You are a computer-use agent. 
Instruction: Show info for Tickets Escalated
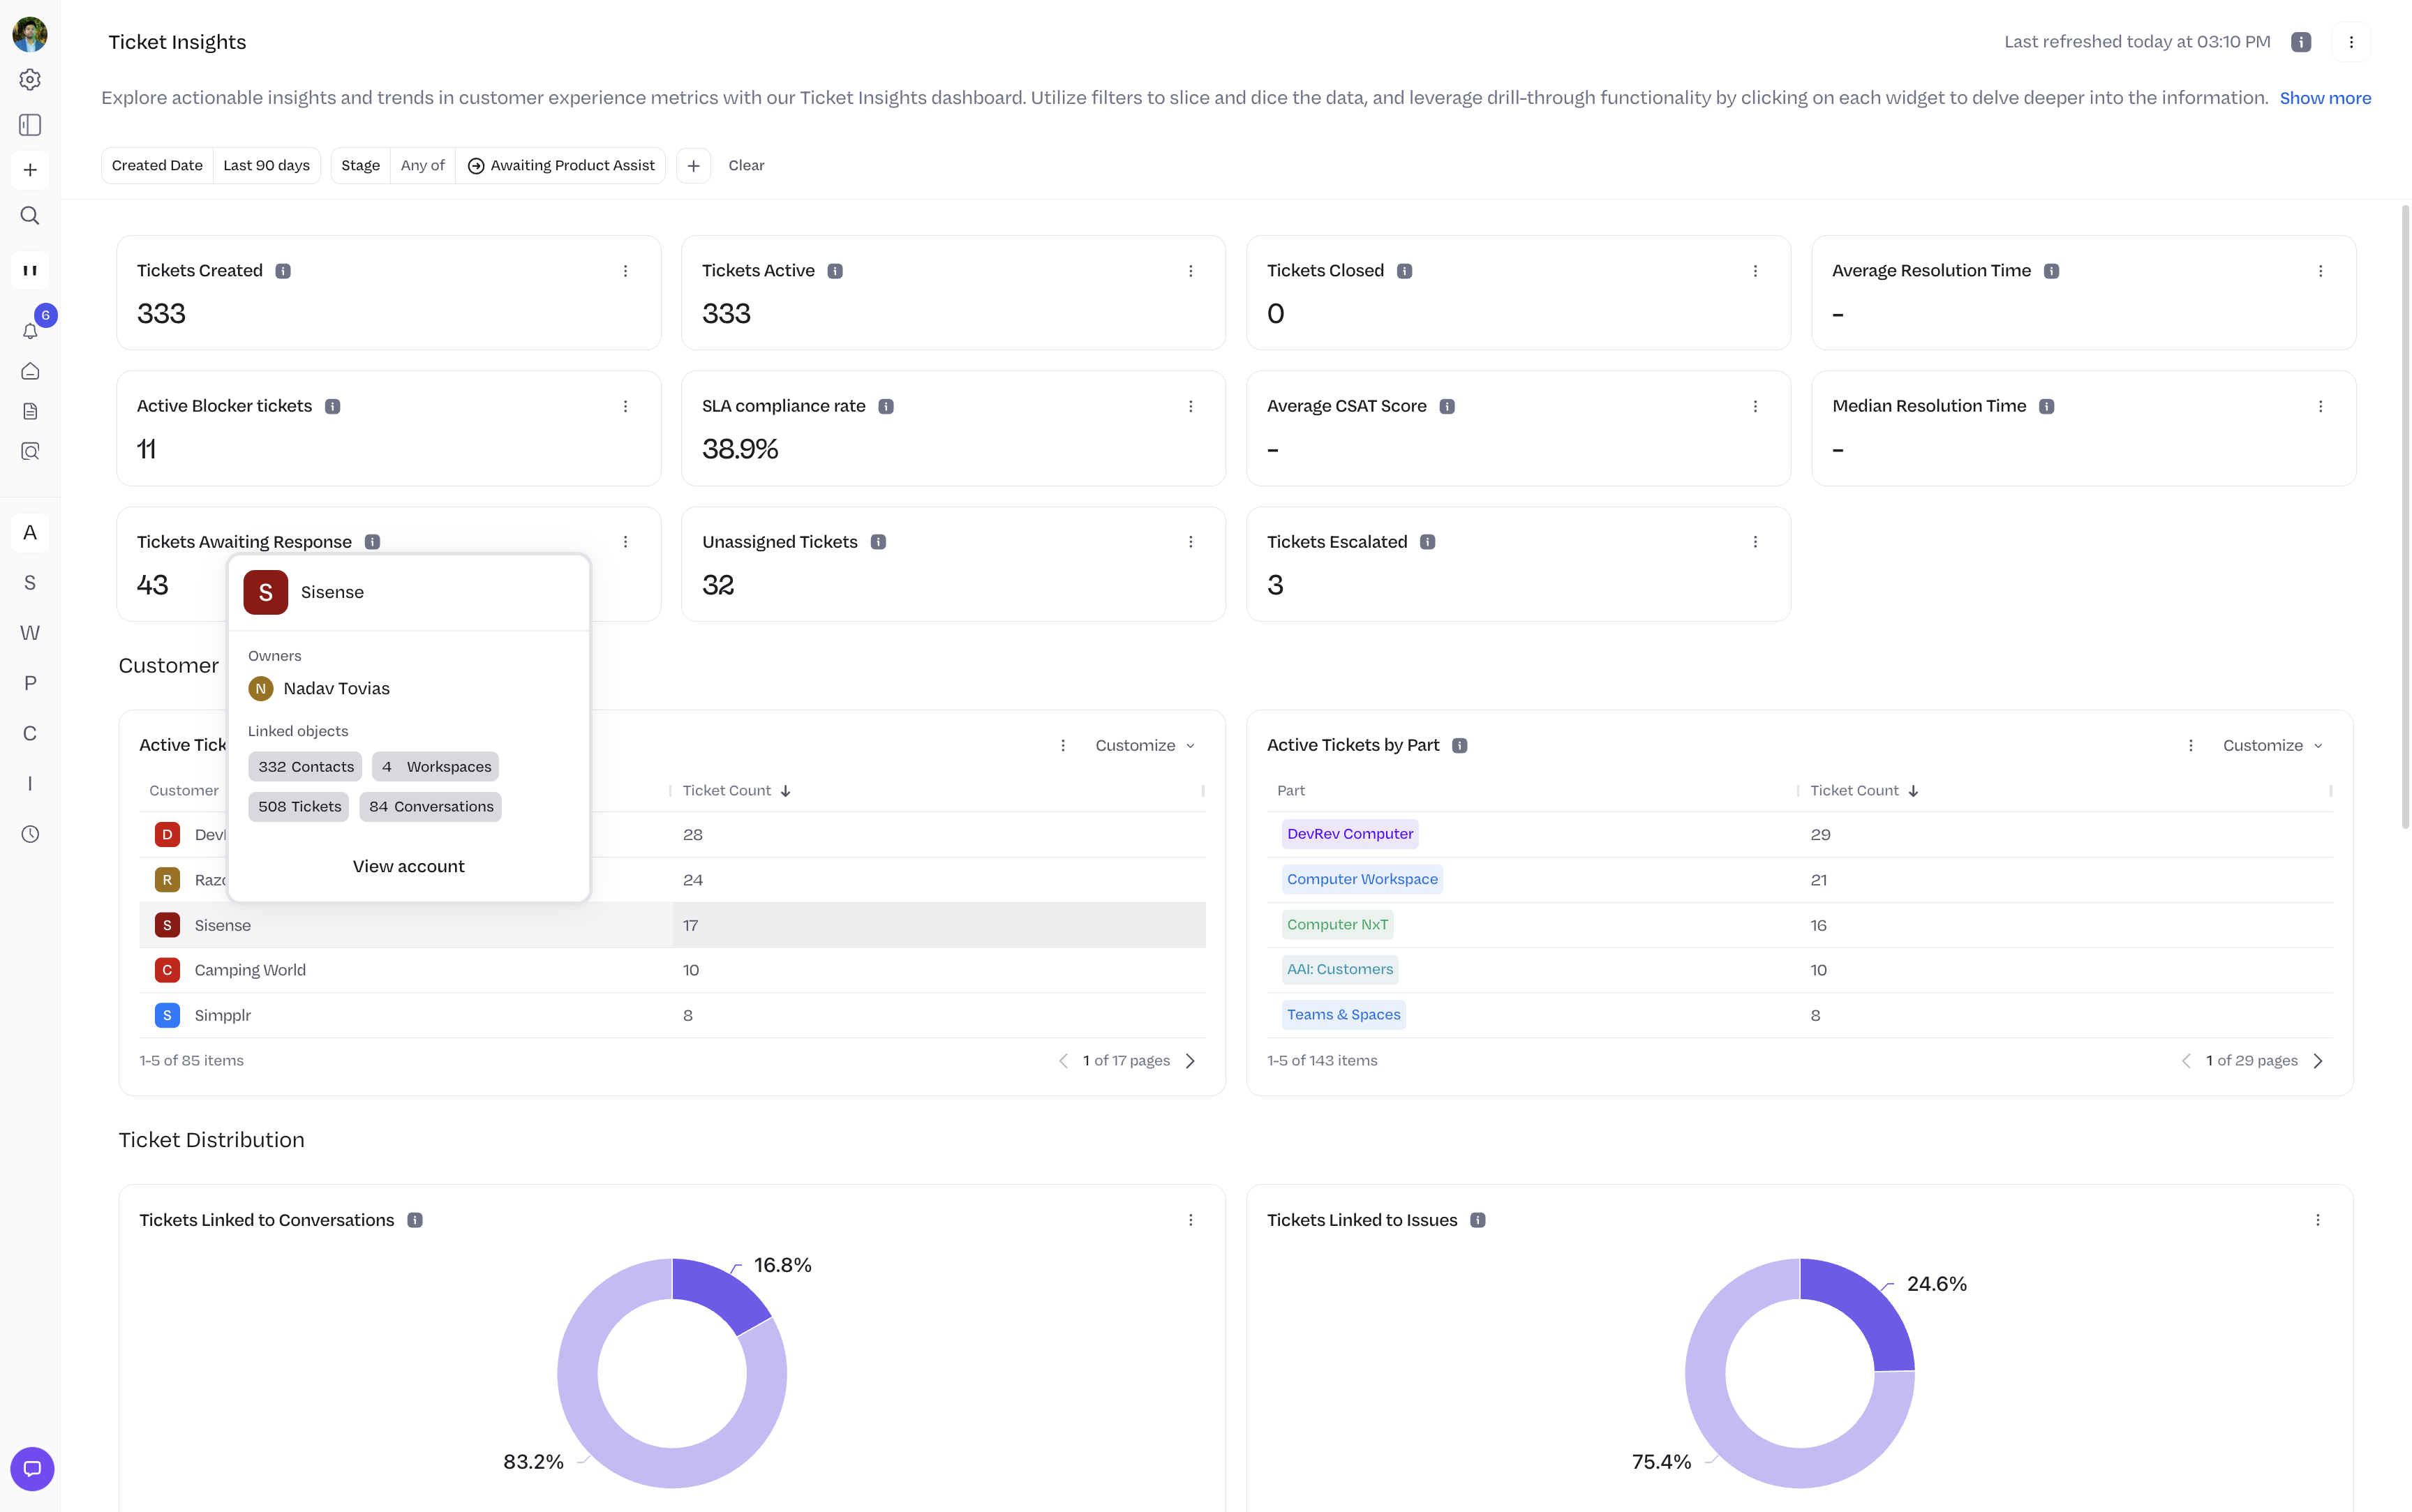(x=1428, y=542)
